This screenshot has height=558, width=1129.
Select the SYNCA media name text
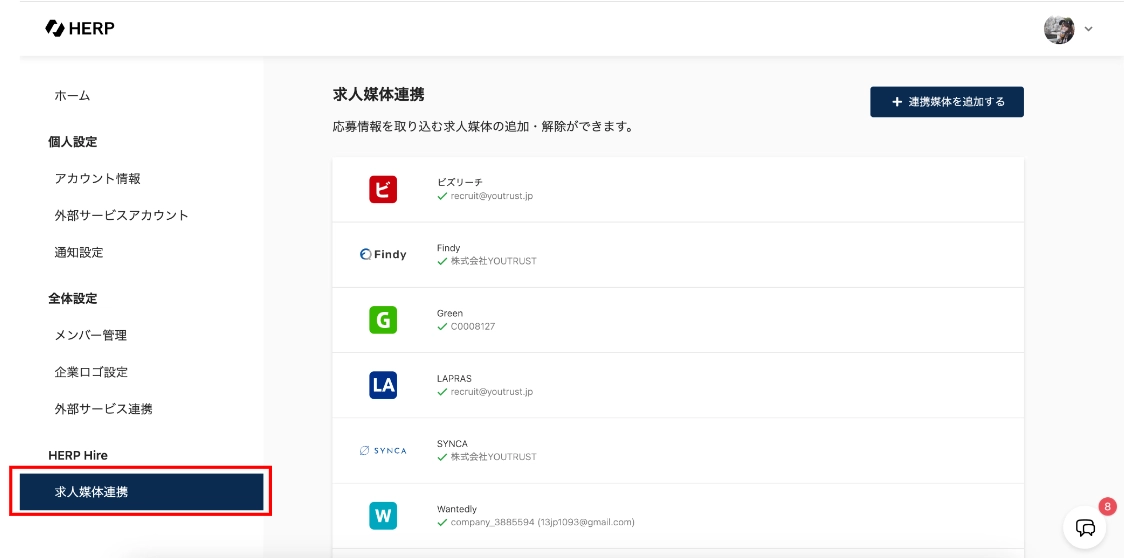tap(452, 444)
